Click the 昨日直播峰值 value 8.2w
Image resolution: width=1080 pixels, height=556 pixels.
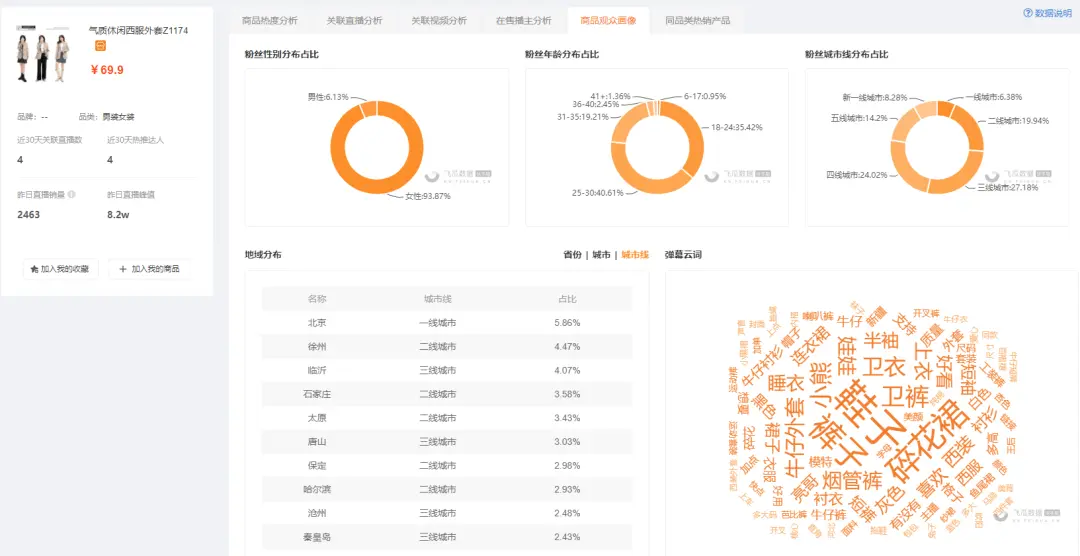pyautogui.click(x=118, y=215)
